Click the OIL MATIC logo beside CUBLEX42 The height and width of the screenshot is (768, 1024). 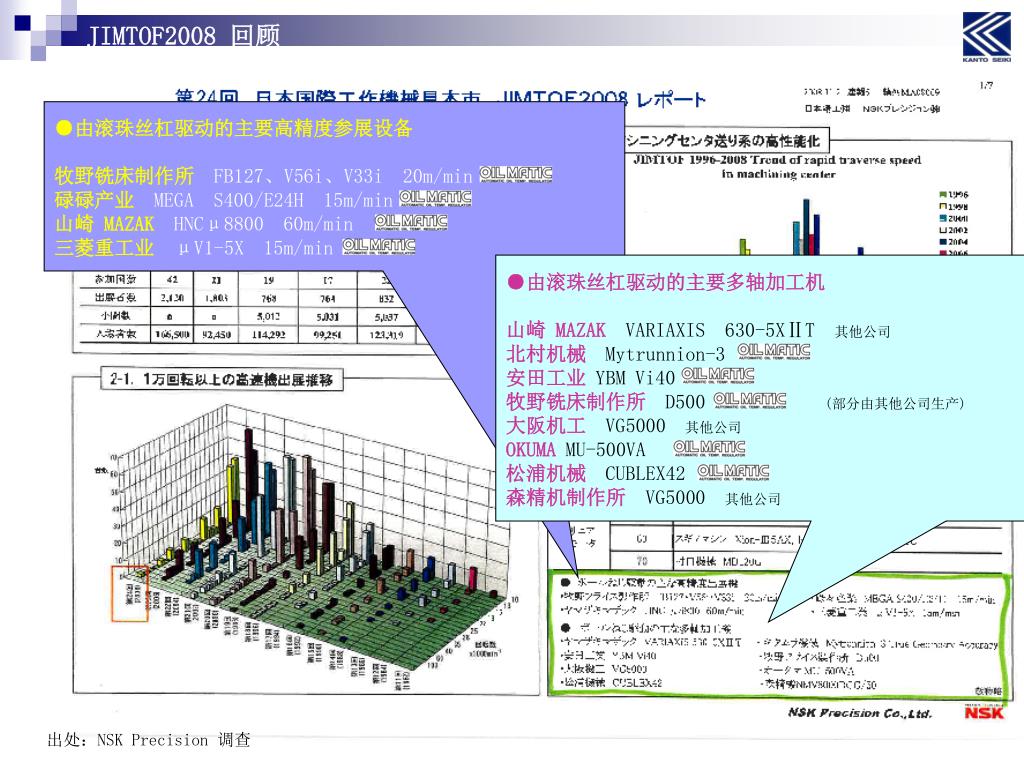click(x=733, y=472)
